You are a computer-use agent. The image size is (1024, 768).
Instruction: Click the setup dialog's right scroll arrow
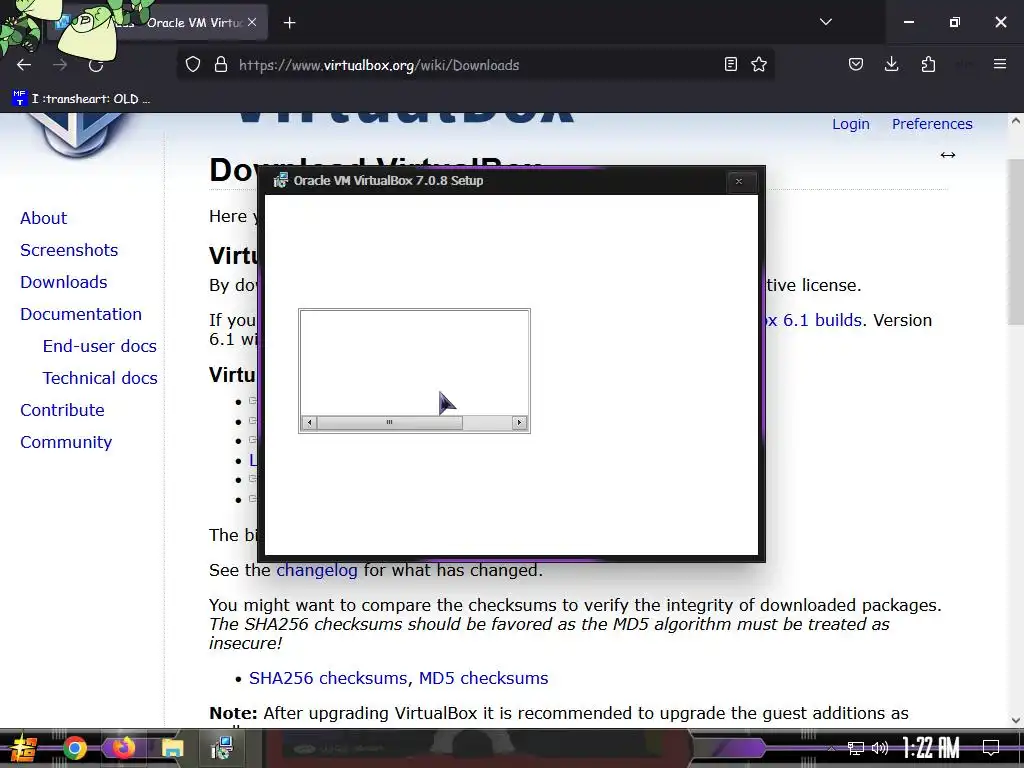coord(519,423)
